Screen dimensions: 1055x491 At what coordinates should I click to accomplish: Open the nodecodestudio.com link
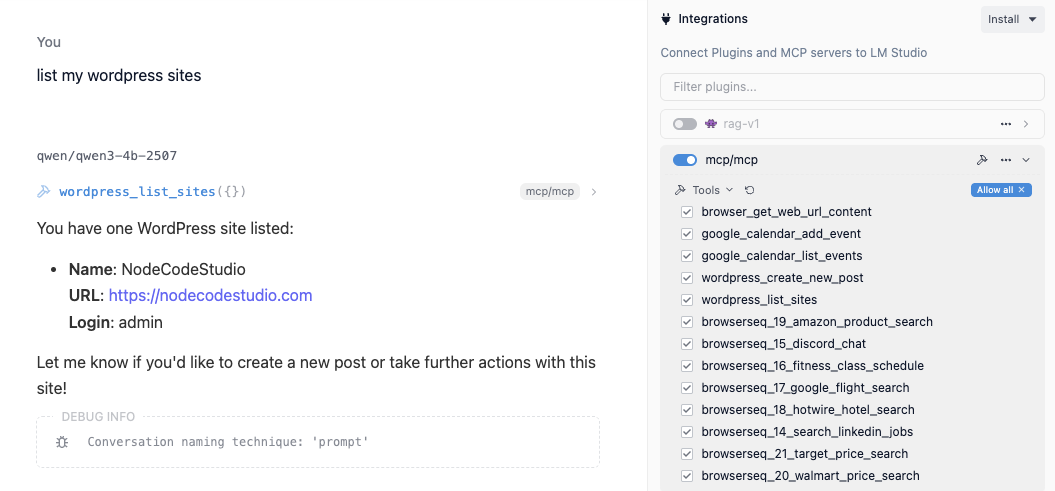pos(210,296)
